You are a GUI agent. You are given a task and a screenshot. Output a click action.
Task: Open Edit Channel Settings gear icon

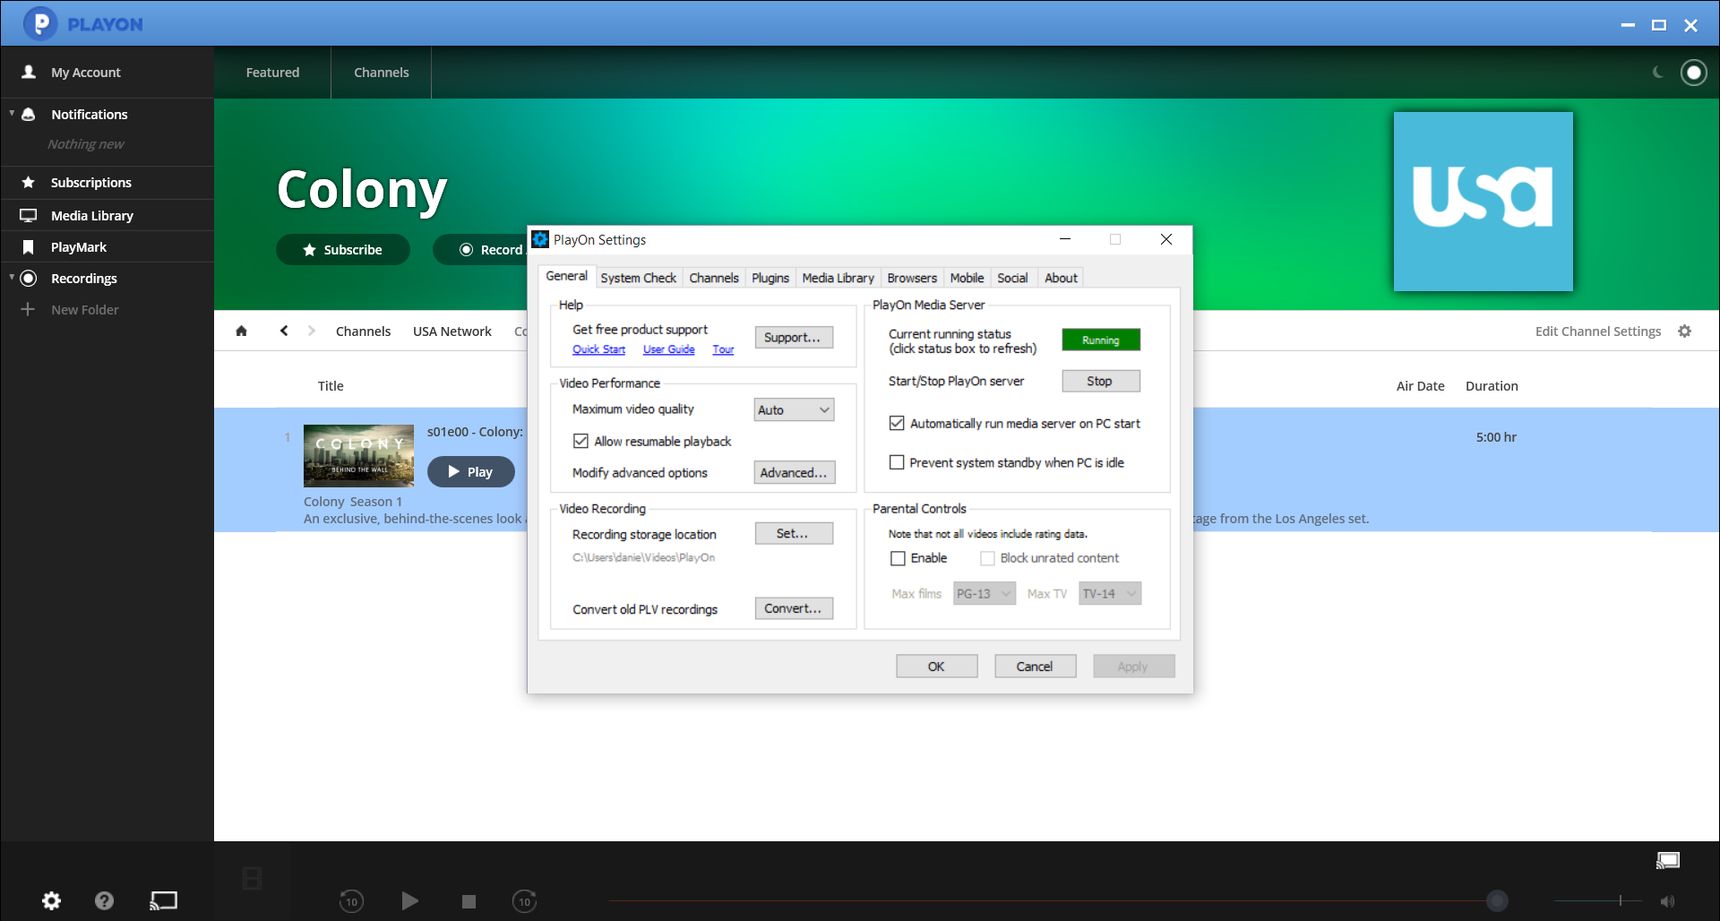pos(1685,331)
